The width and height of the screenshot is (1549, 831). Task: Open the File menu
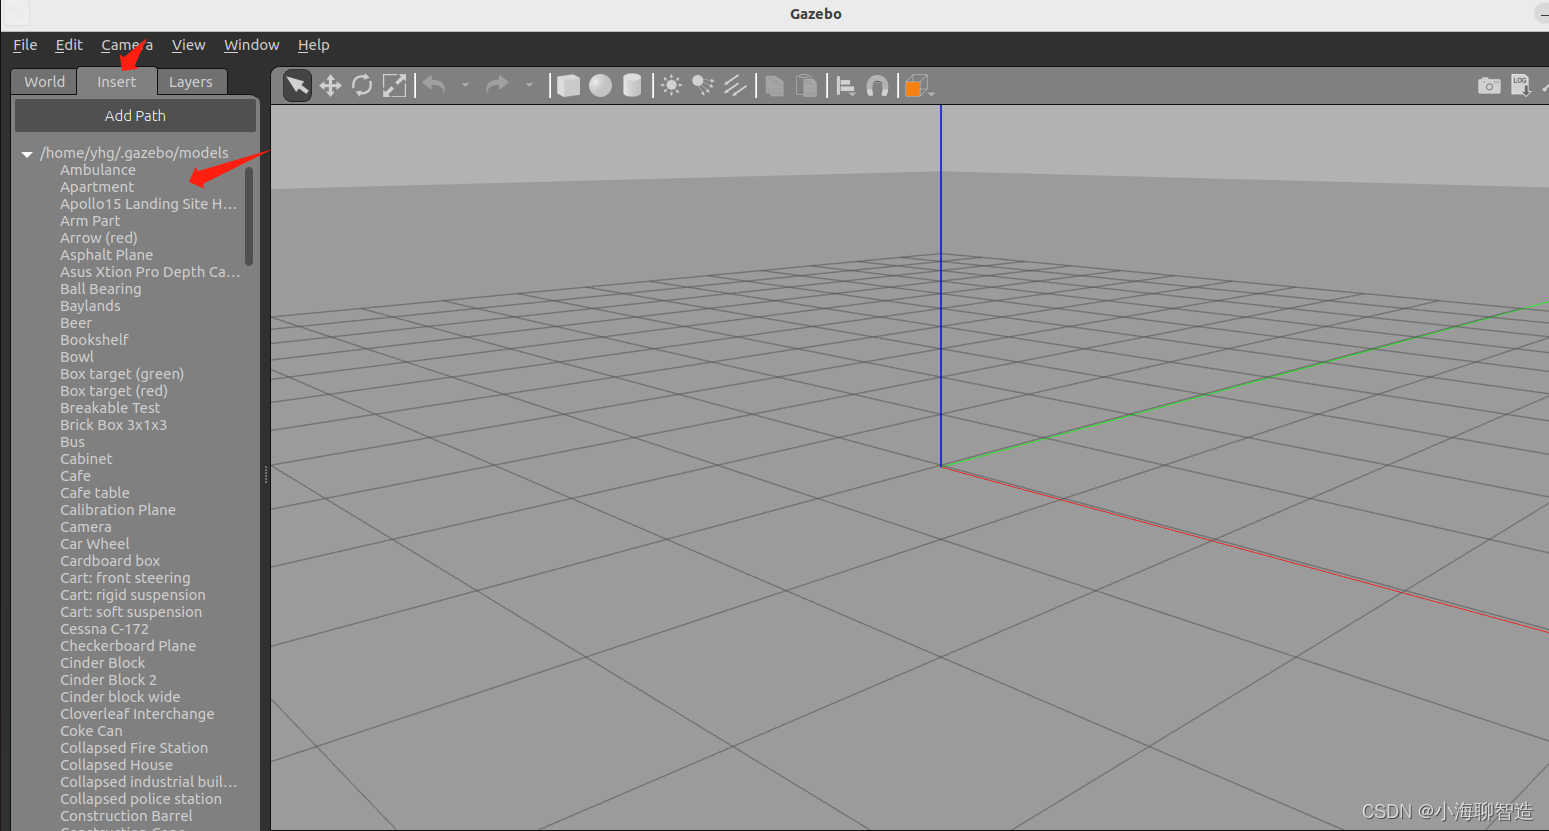pos(25,45)
